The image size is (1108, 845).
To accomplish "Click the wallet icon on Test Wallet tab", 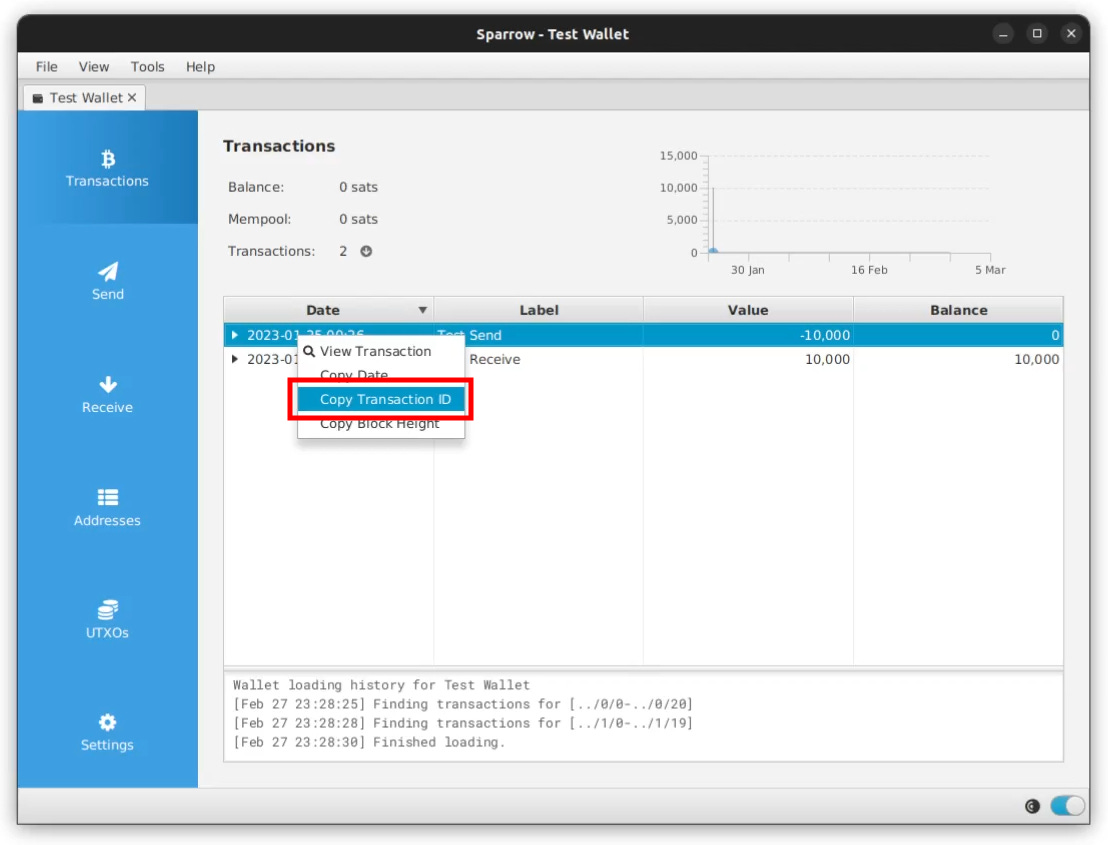I will click(37, 98).
